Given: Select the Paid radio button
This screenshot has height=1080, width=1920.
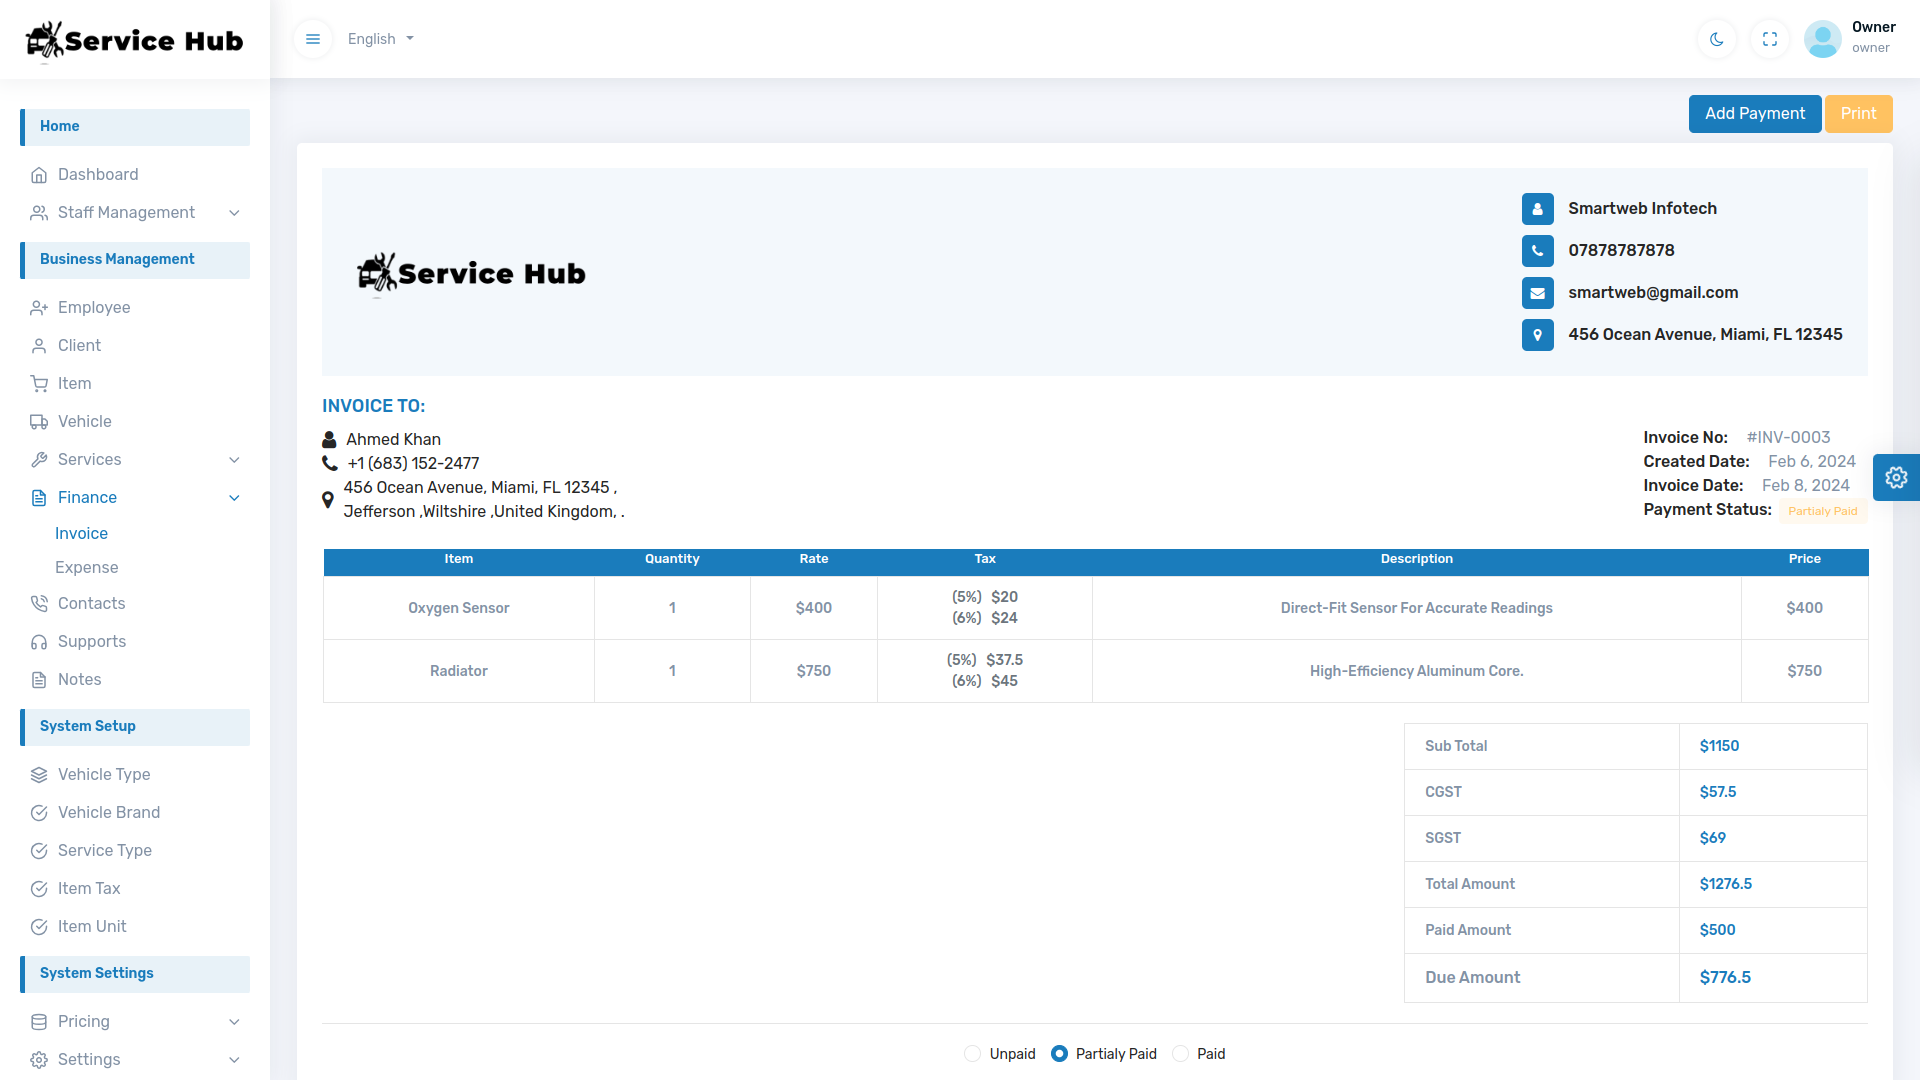Looking at the screenshot, I should click(x=1180, y=1054).
